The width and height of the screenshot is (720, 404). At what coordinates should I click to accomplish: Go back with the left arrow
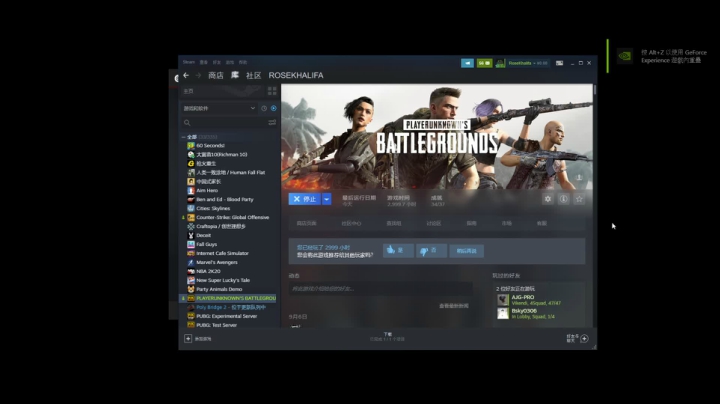(186, 75)
